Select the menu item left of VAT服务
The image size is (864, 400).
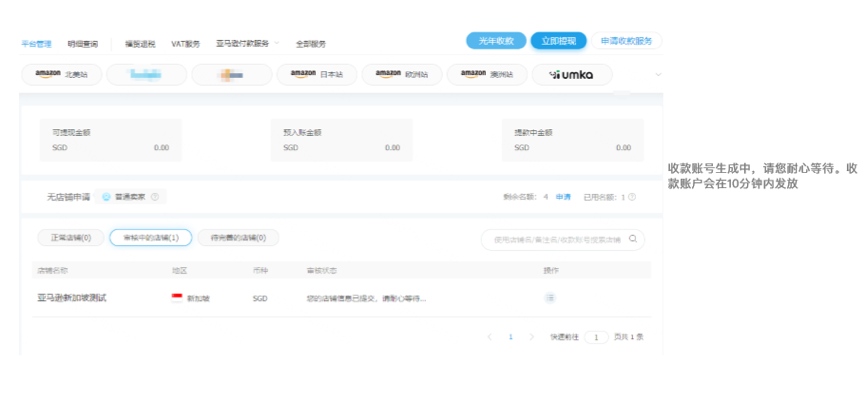pyautogui.click(x=140, y=44)
